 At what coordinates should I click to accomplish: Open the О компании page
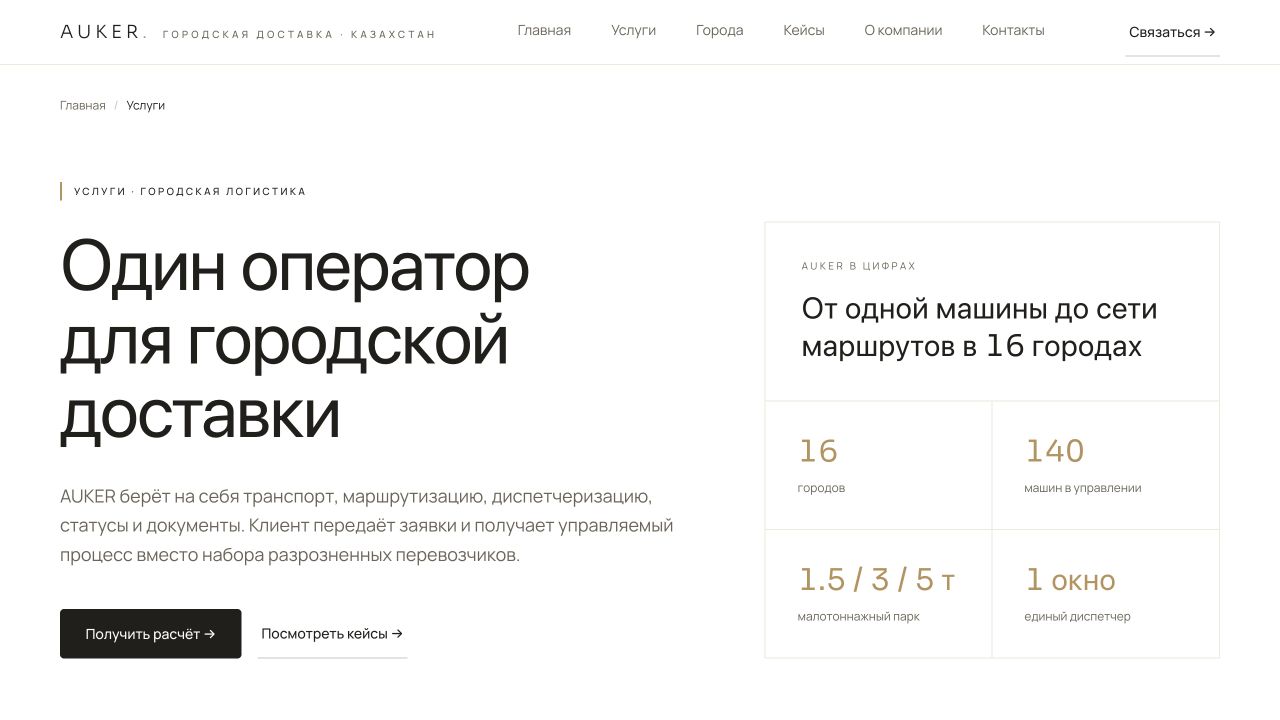point(903,30)
